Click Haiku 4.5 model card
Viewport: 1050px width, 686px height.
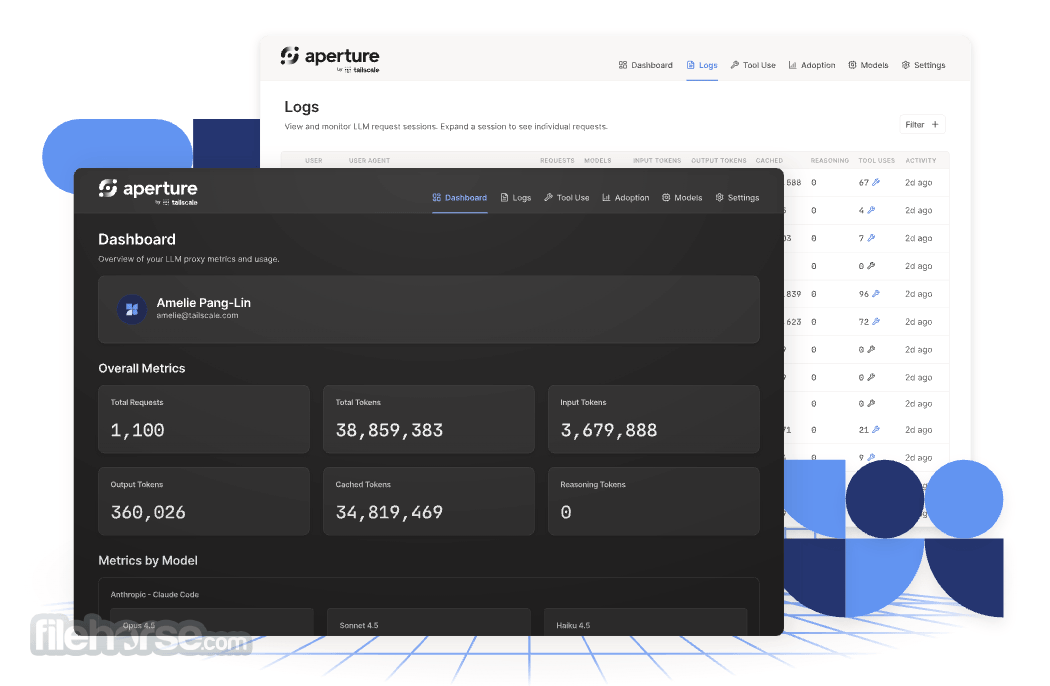(646, 622)
